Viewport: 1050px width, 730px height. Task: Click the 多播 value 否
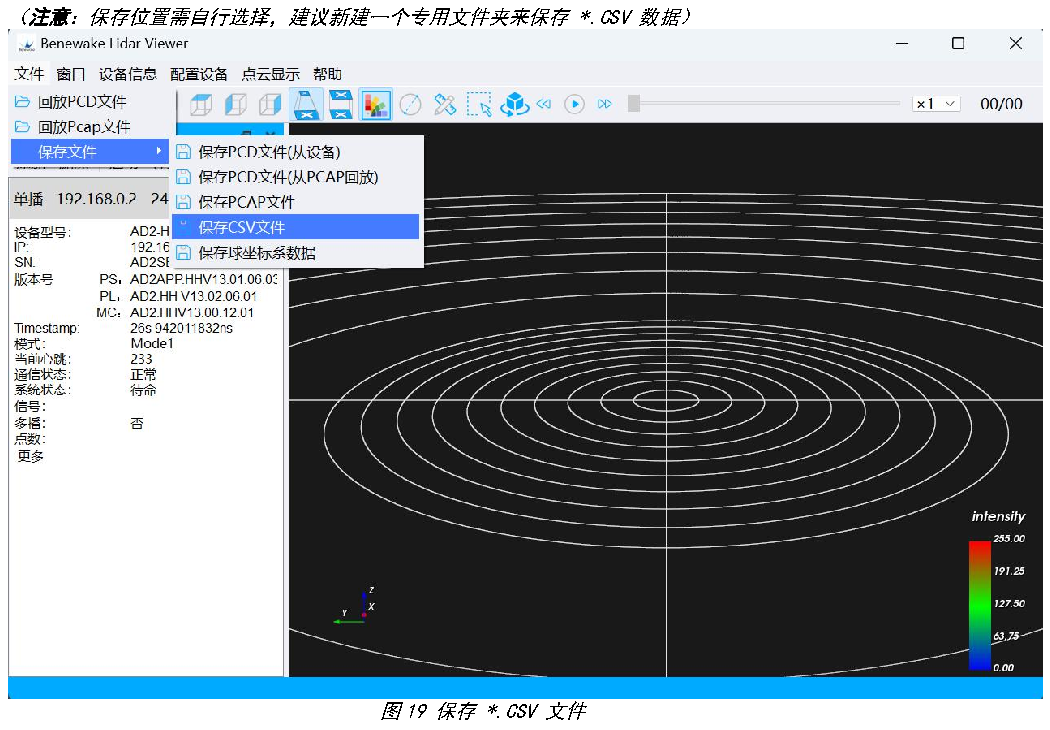(x=137, y=423)
